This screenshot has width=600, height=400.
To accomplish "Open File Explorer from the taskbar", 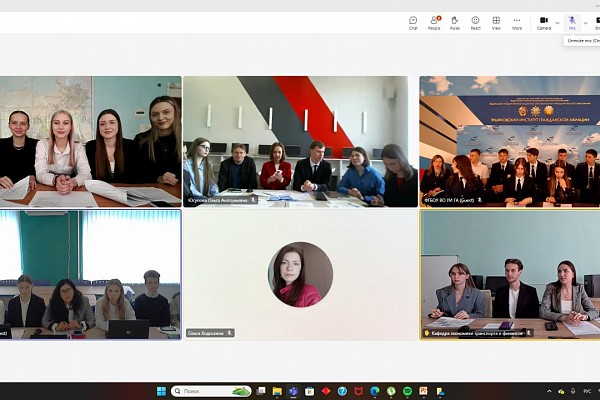I will (277, 391).
